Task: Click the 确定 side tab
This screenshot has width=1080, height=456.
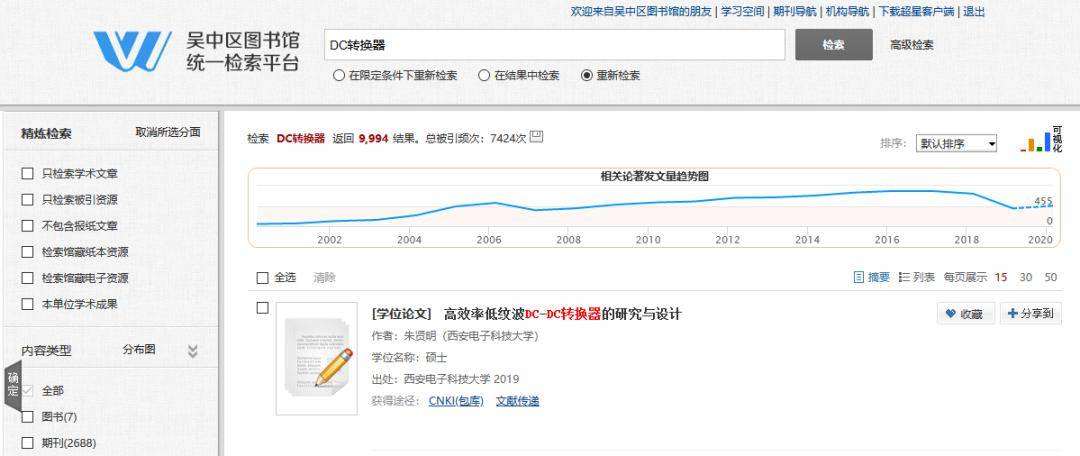Action: pyautogui.click(x=13, y=384)
